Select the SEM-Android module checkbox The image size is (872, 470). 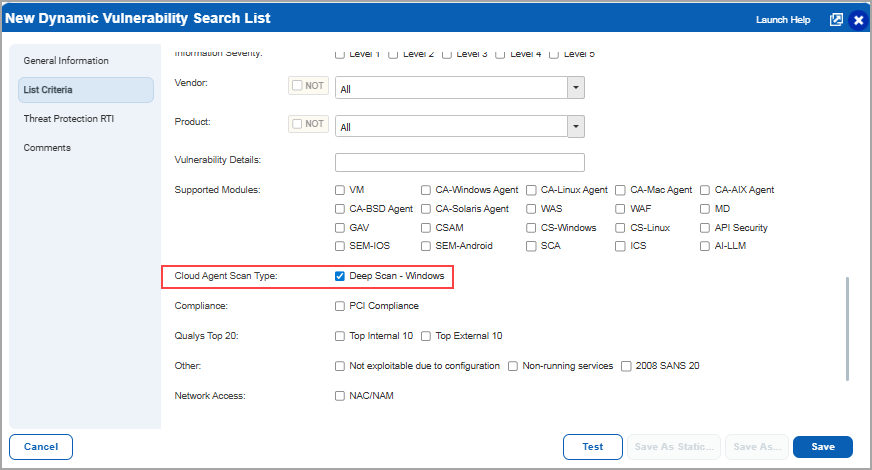tap(426, 246)
